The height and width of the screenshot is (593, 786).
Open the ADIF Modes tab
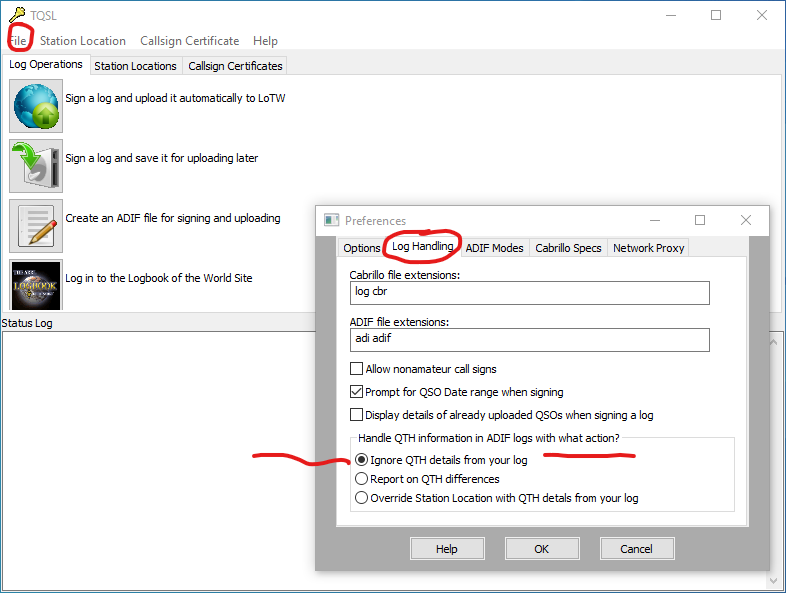click(x=494, y=248)
